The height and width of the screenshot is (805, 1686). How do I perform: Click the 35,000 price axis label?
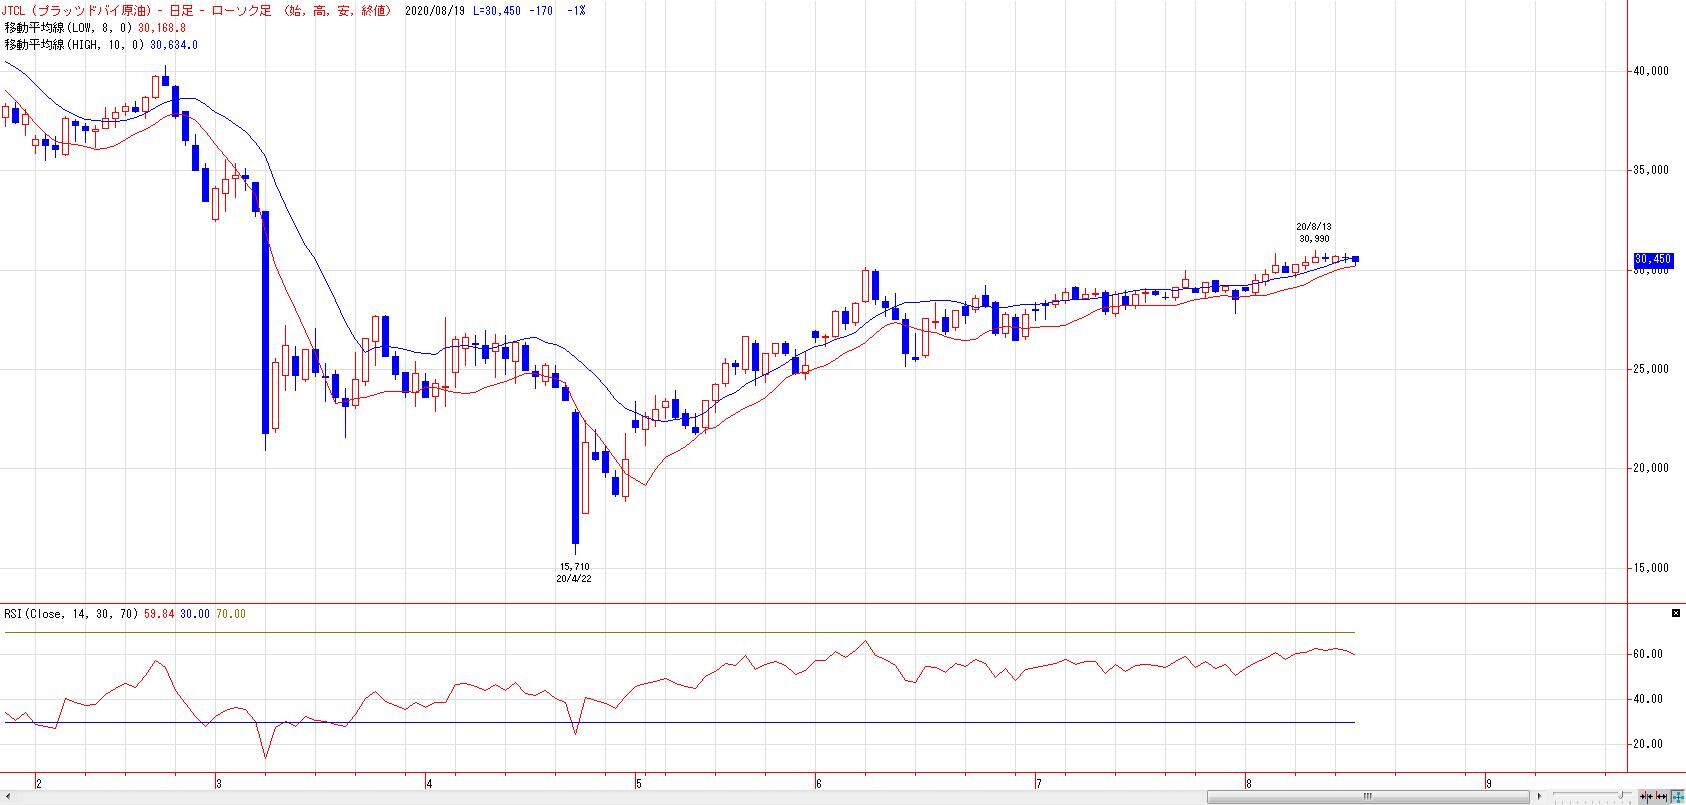point(1651,170)
